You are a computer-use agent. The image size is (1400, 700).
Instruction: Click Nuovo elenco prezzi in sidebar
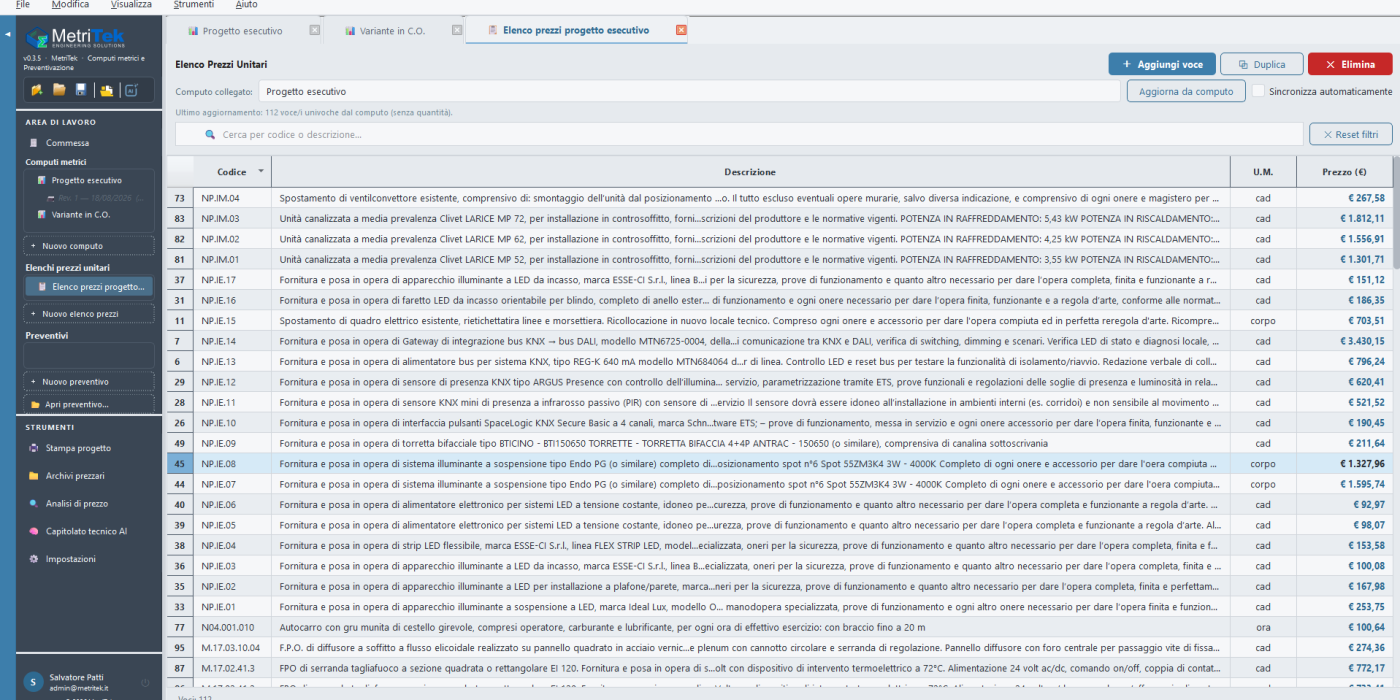(x=89, y=314)
